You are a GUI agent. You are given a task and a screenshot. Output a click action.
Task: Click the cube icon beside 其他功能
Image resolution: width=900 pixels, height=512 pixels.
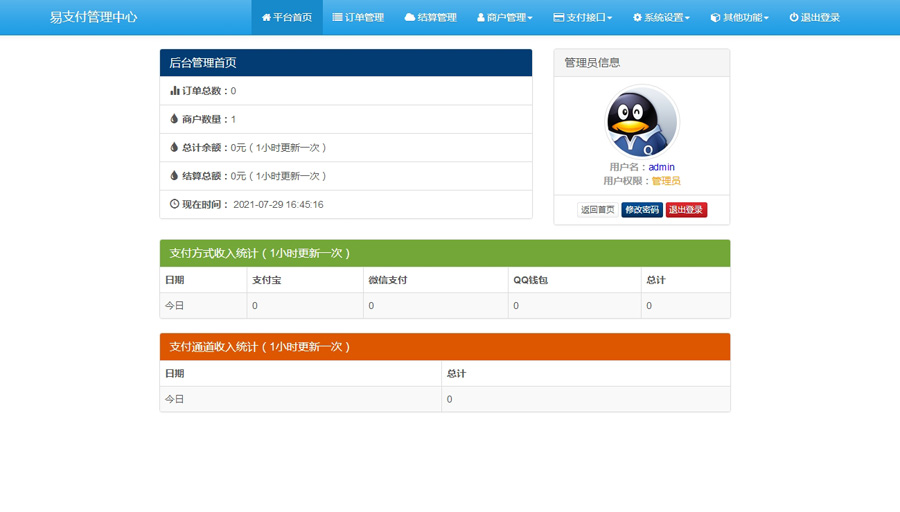(715, 18)
